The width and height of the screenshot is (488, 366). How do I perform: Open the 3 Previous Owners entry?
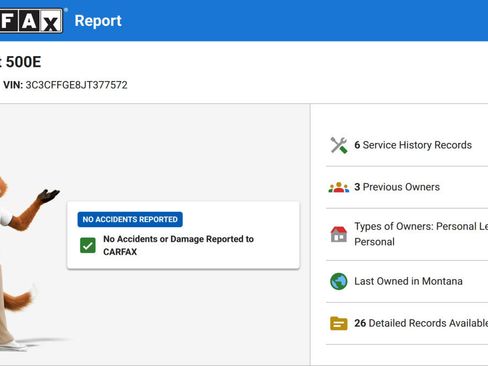(x=397, y=187)
